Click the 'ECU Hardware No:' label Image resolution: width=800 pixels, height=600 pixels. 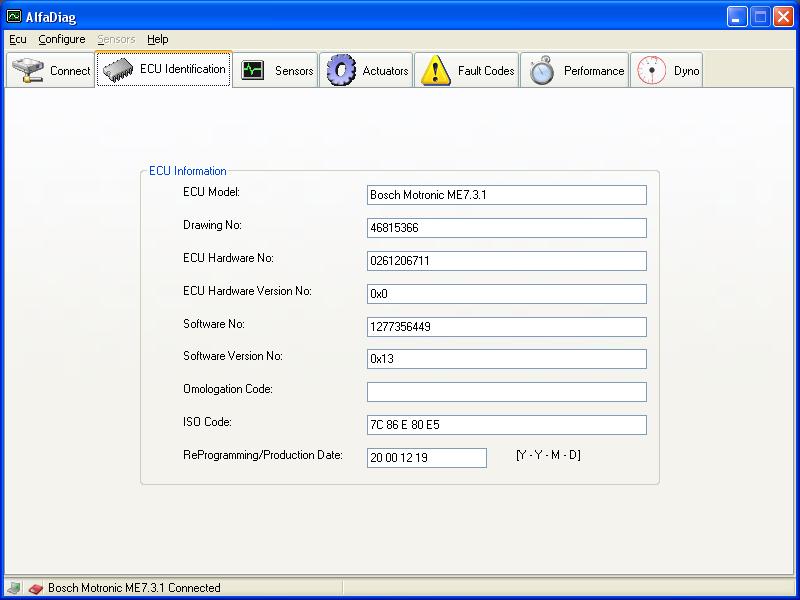228,258
